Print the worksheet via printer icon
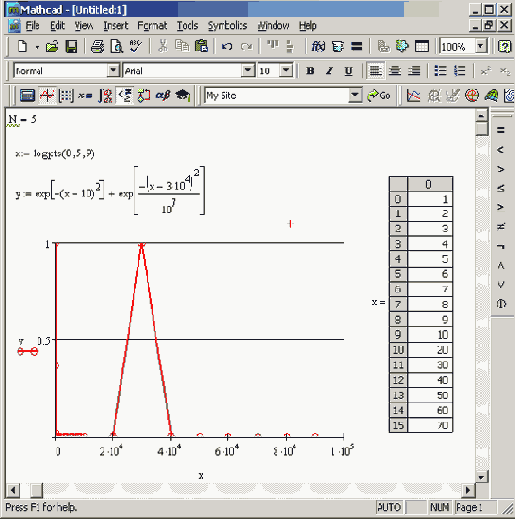Image resolution: width=515 pixels, height=519 pixels. pyautogui.click(x=97, y=46)
